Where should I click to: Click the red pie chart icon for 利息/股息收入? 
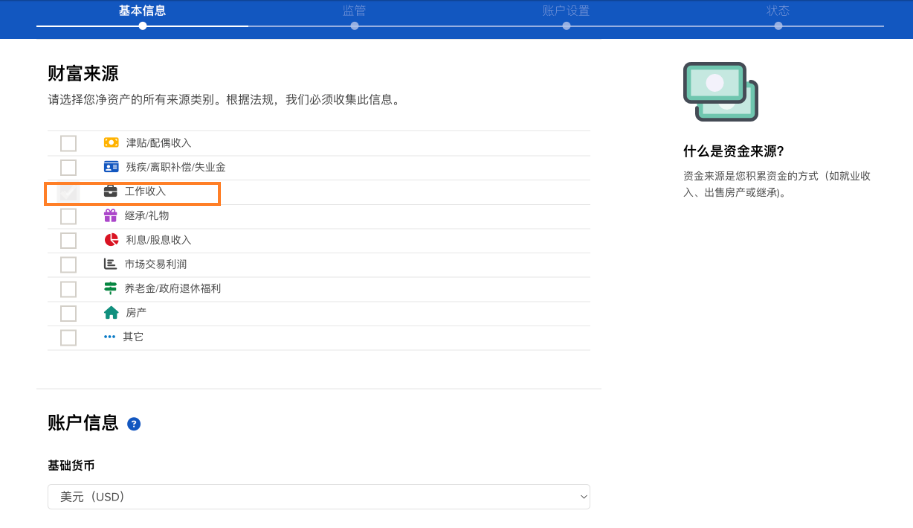click(x=111, y=240)
